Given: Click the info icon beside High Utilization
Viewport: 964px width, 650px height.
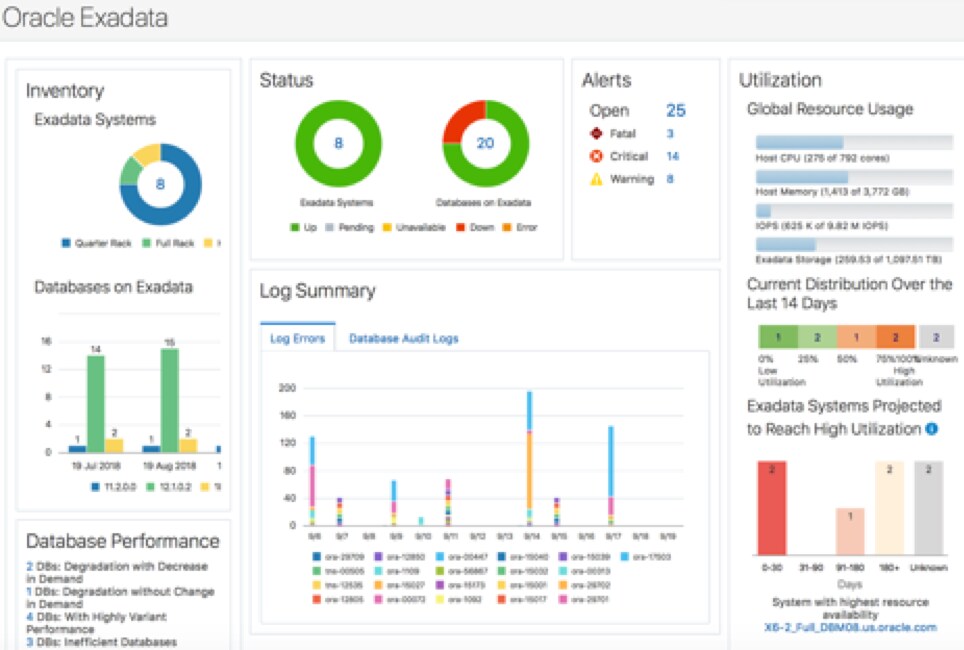Looking at the screenshot, I should pos(931,429).
